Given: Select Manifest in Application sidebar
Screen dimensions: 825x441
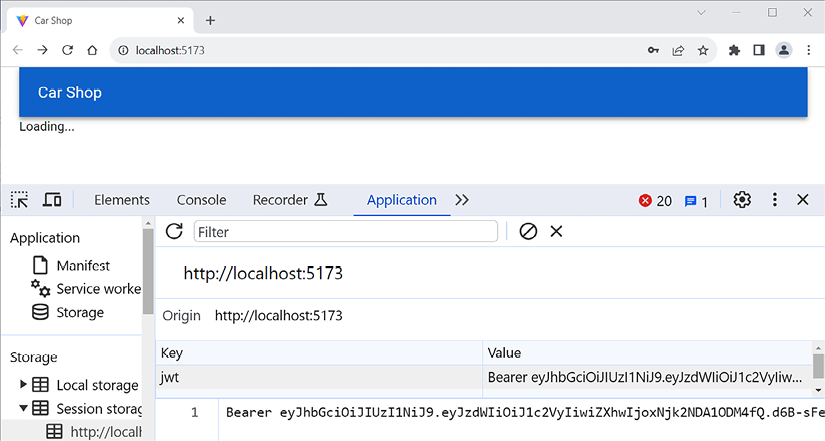Looking at the screenshot, I should point(83,266).
